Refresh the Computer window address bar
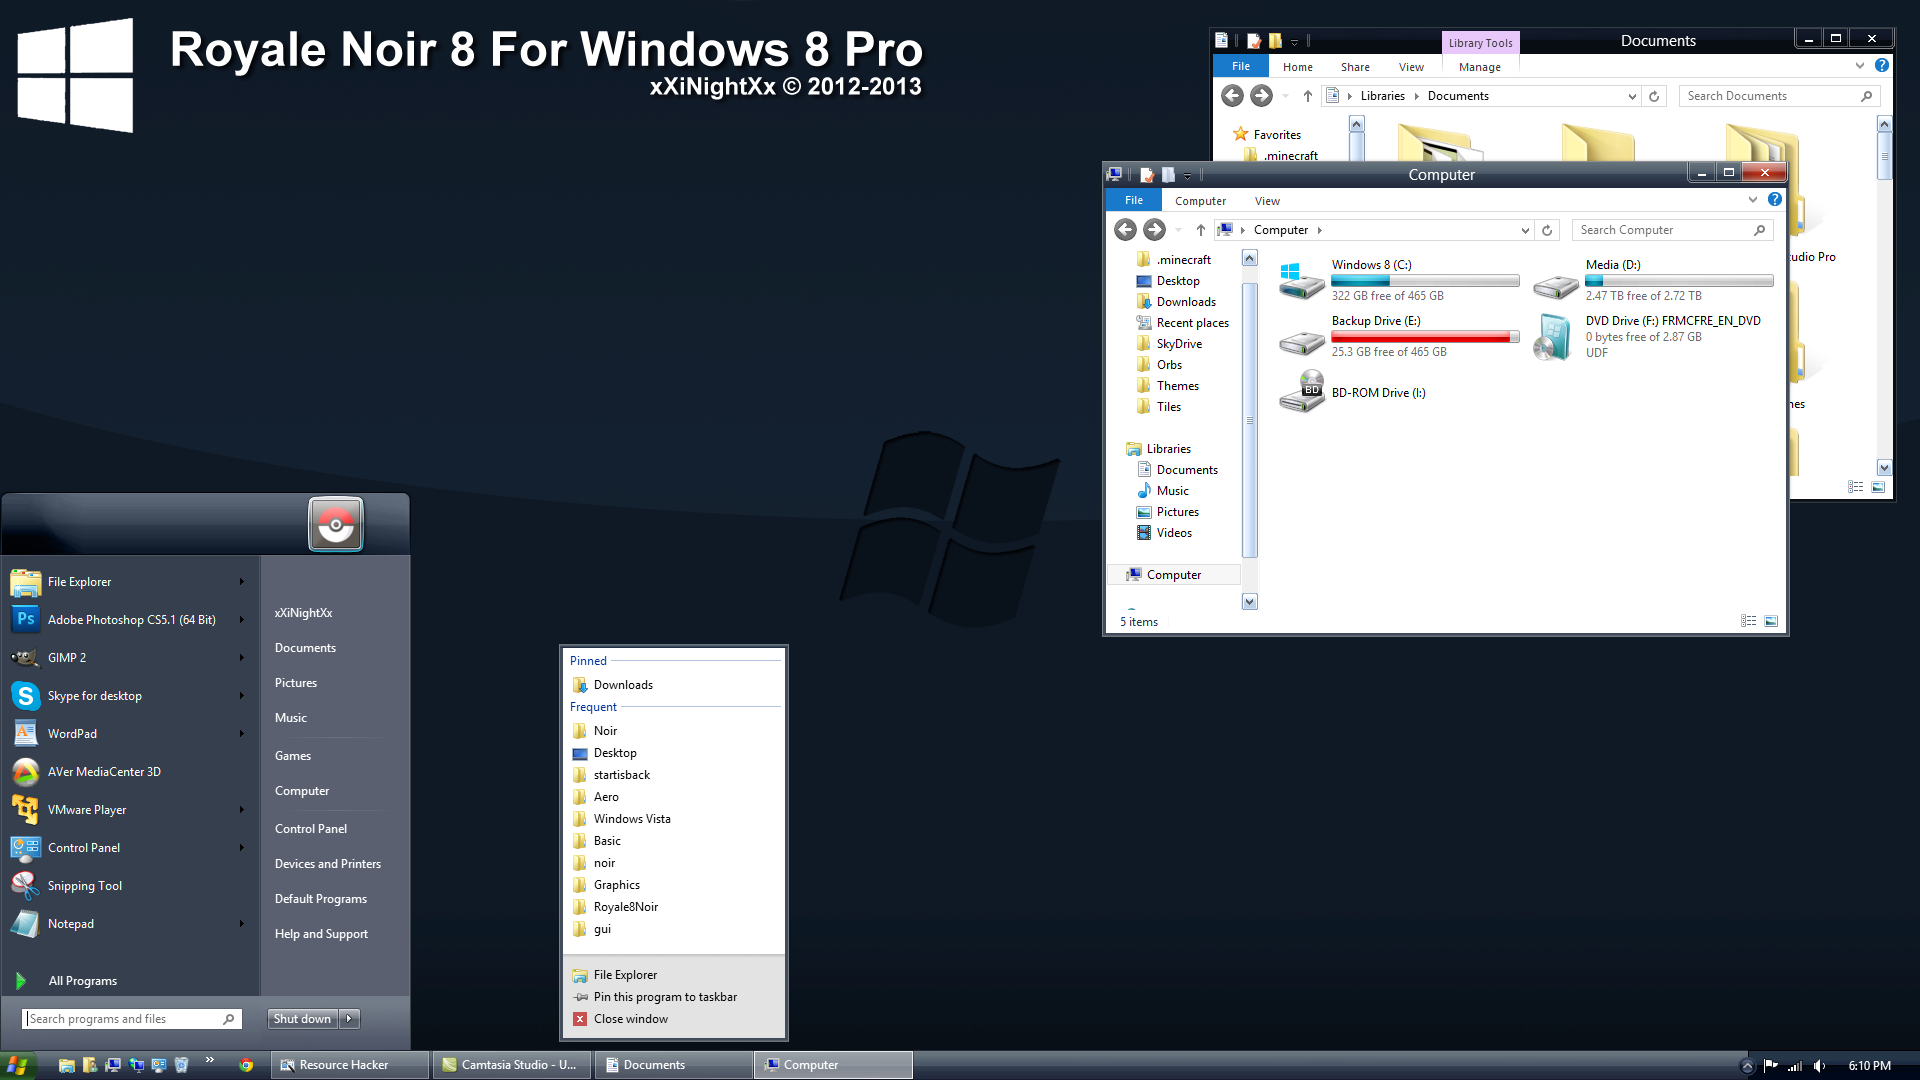Image resolution: width=1920 pixels, height=1080 pixels. click(1547, 230)
